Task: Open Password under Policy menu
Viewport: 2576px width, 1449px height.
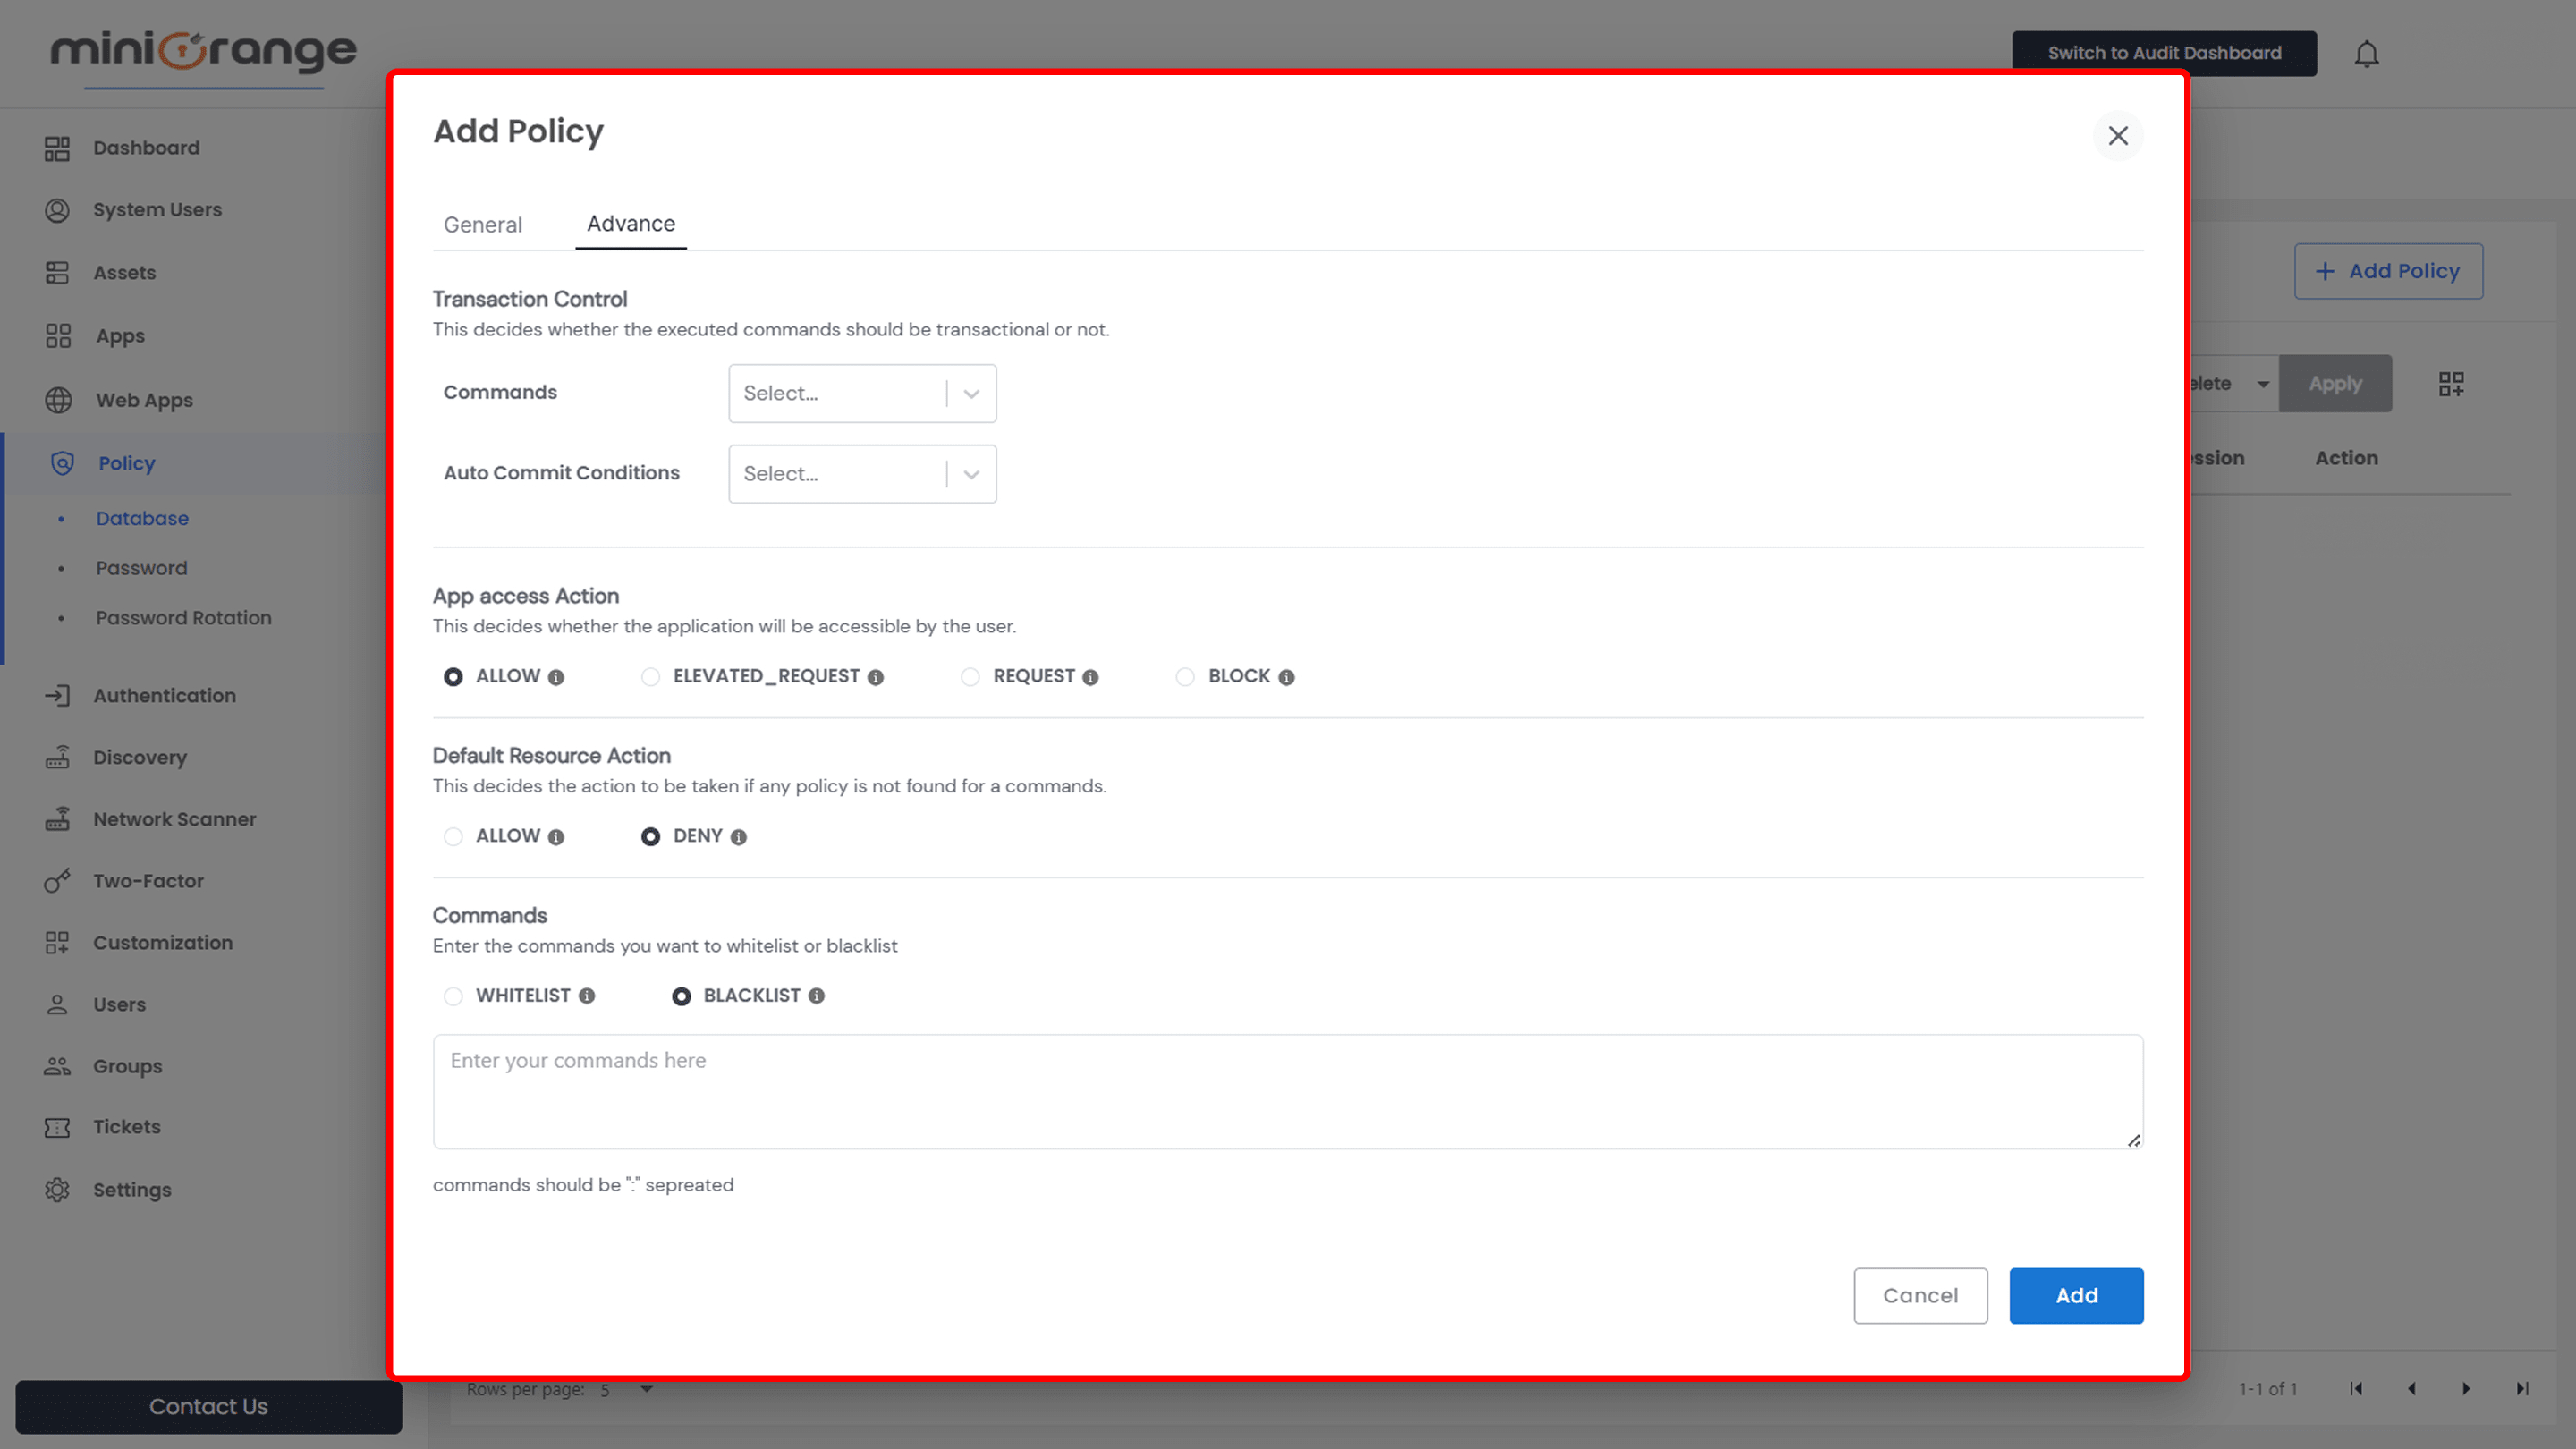Action: (x=141, y=568)
